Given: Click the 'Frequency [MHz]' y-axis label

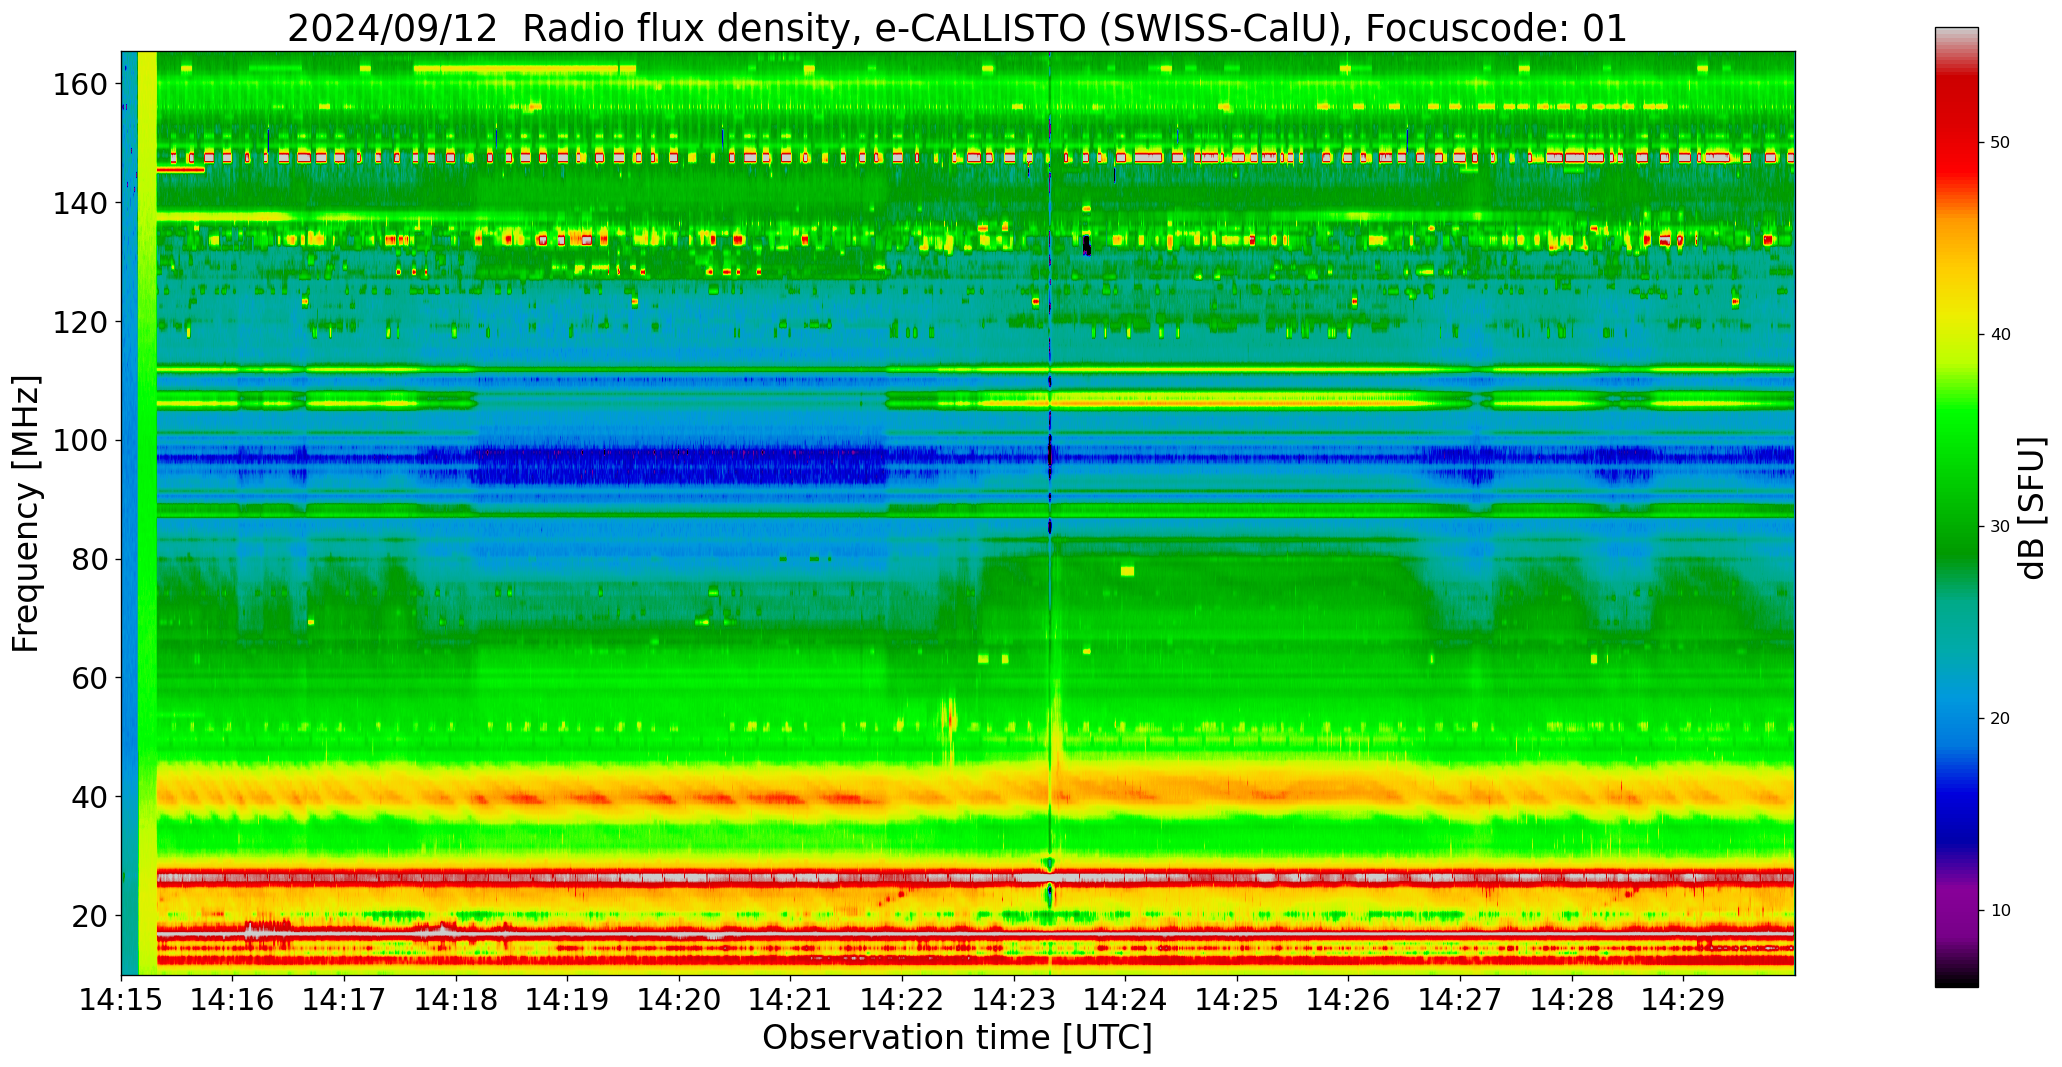Looking at the screenshot, I should click(26, 513).
